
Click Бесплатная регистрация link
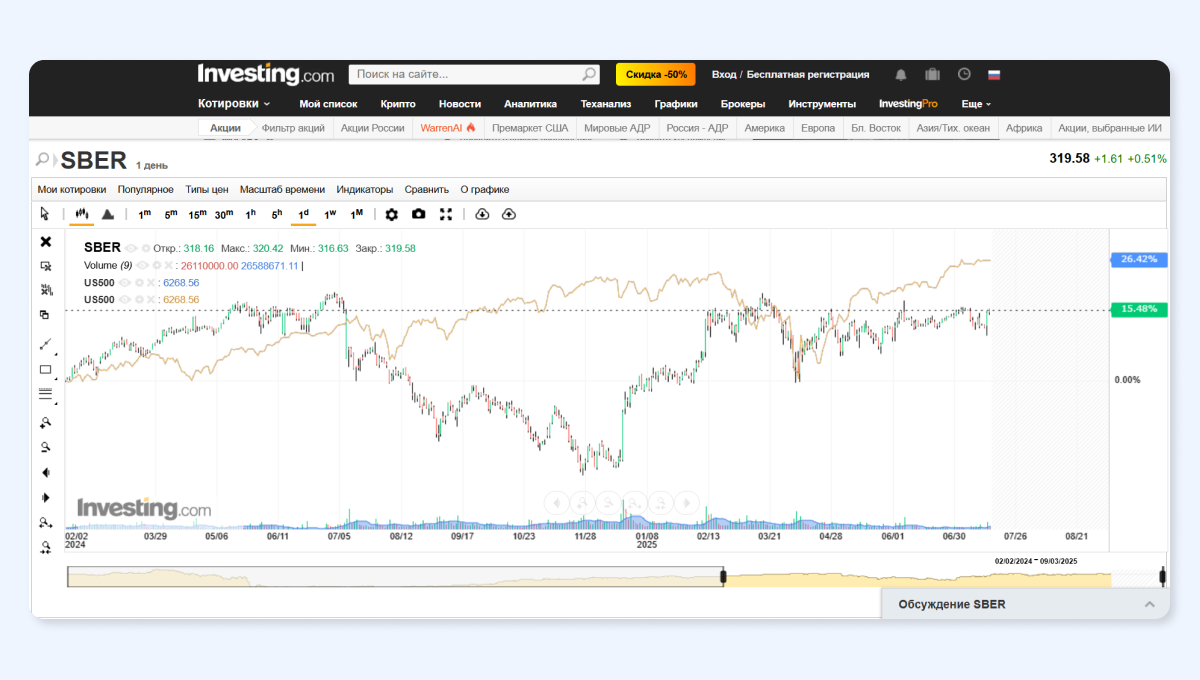[x=808, y=75]
